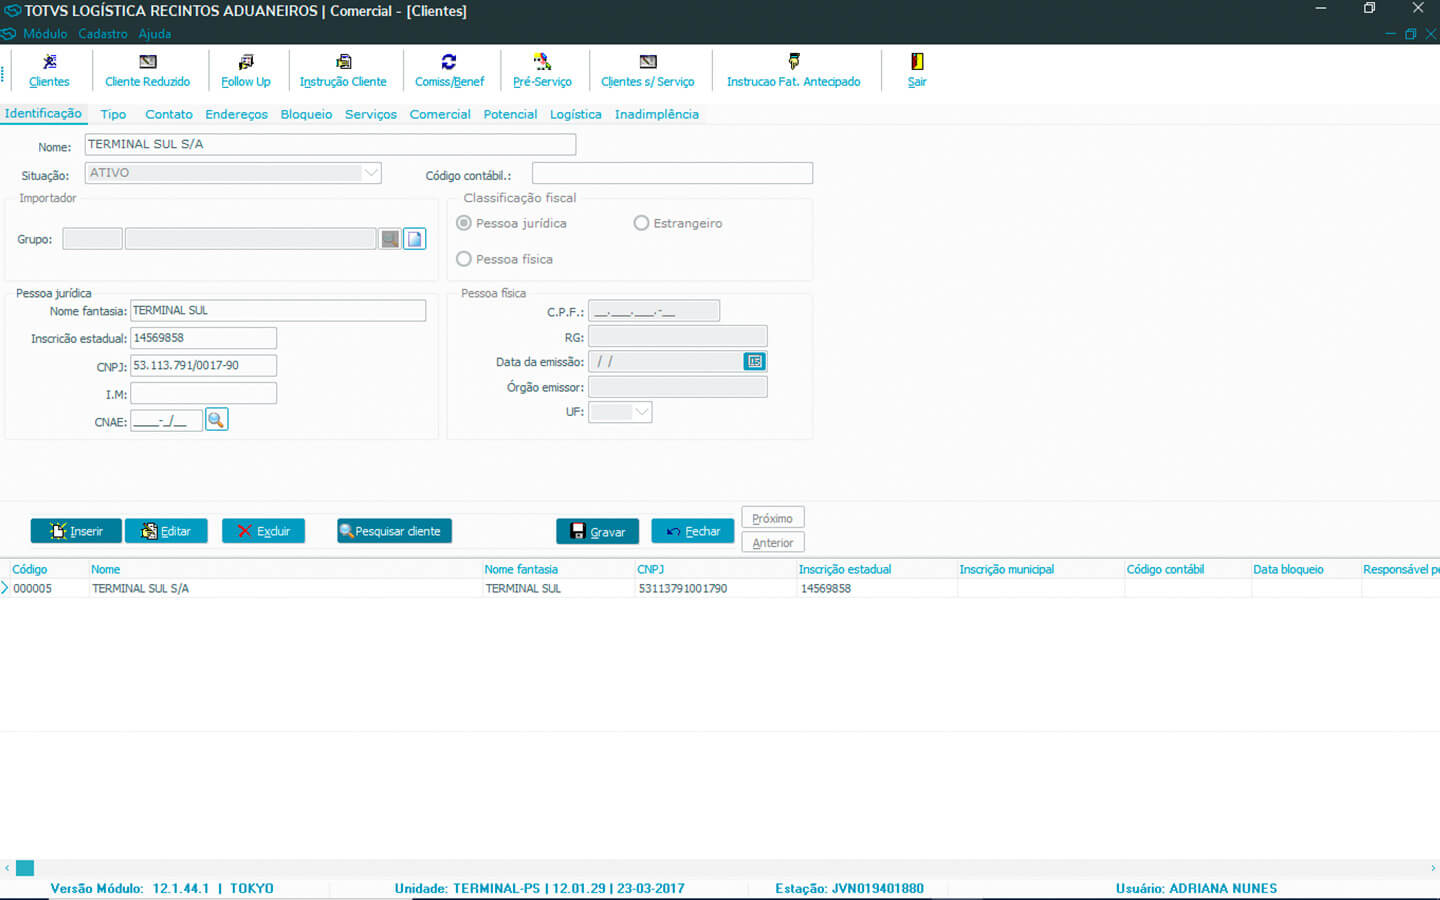The image size is (1440, 900).
Task: Open the Cadastro menu
Action: pyautogui.click(x=103, y=34)
